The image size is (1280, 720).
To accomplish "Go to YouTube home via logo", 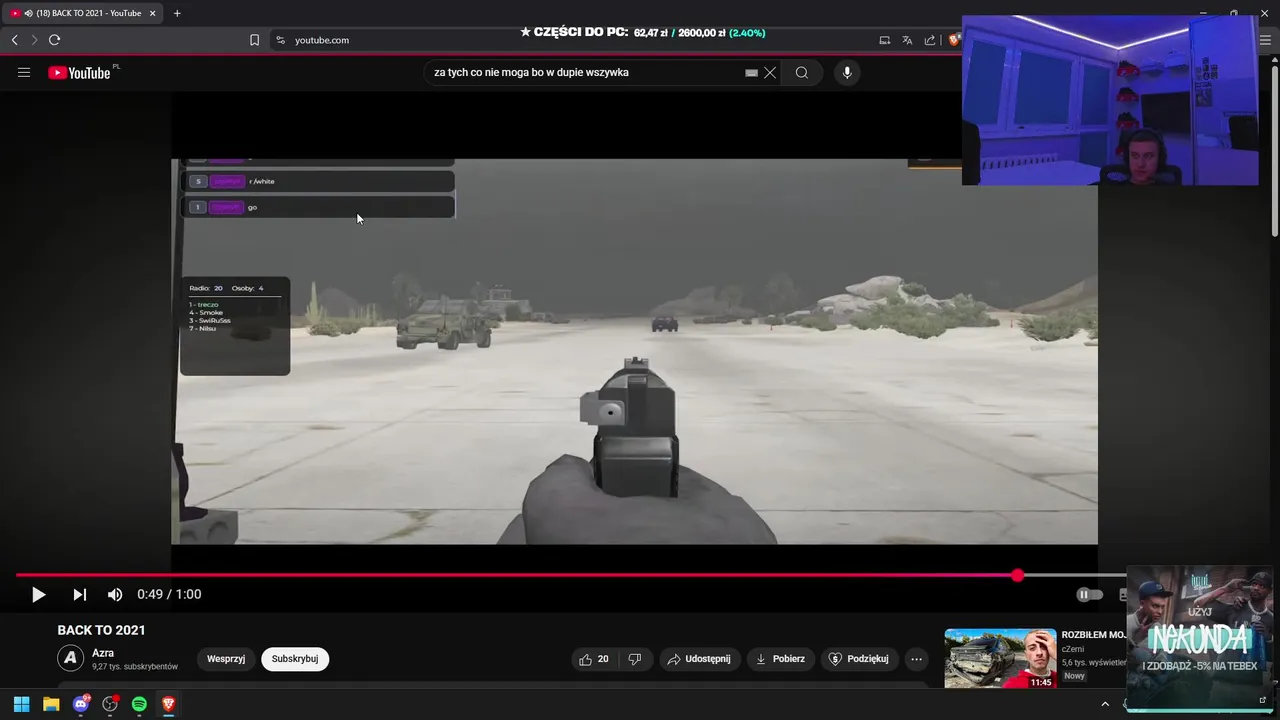I will click(x=80, y=72).
